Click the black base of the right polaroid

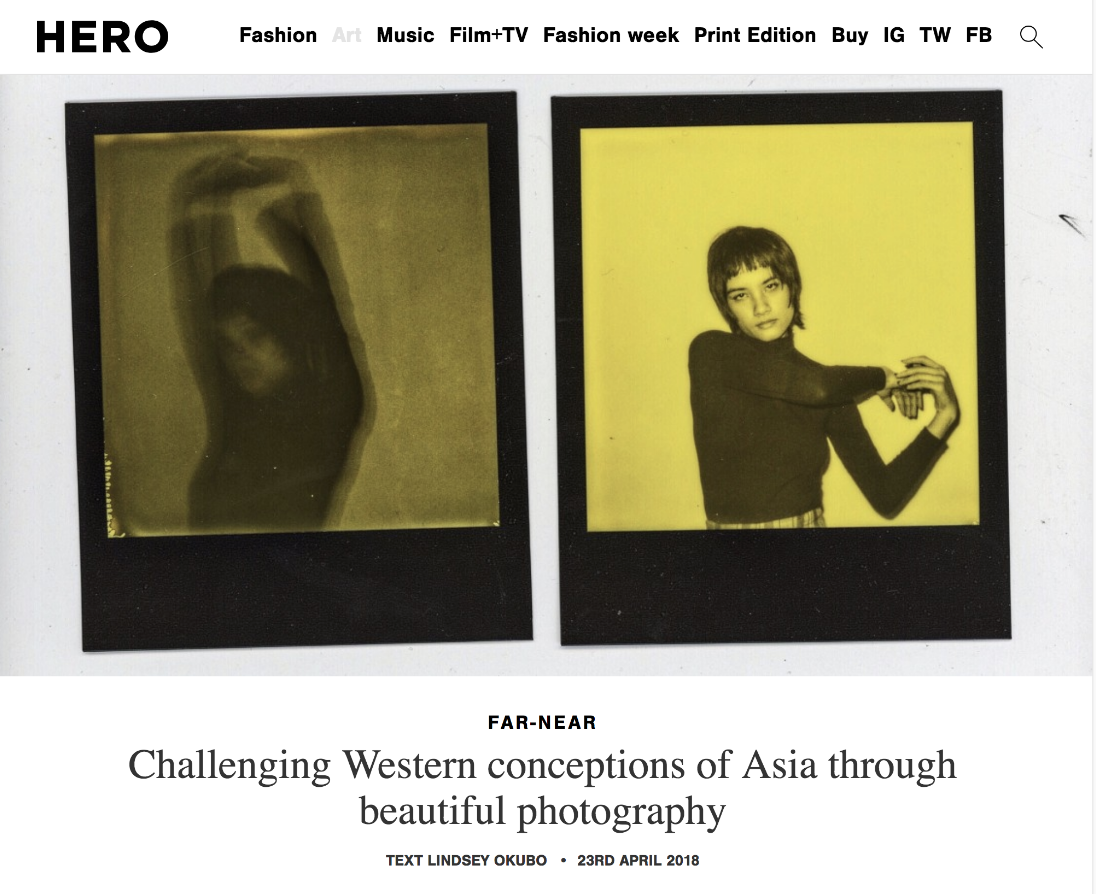click(x=786, y=586)
